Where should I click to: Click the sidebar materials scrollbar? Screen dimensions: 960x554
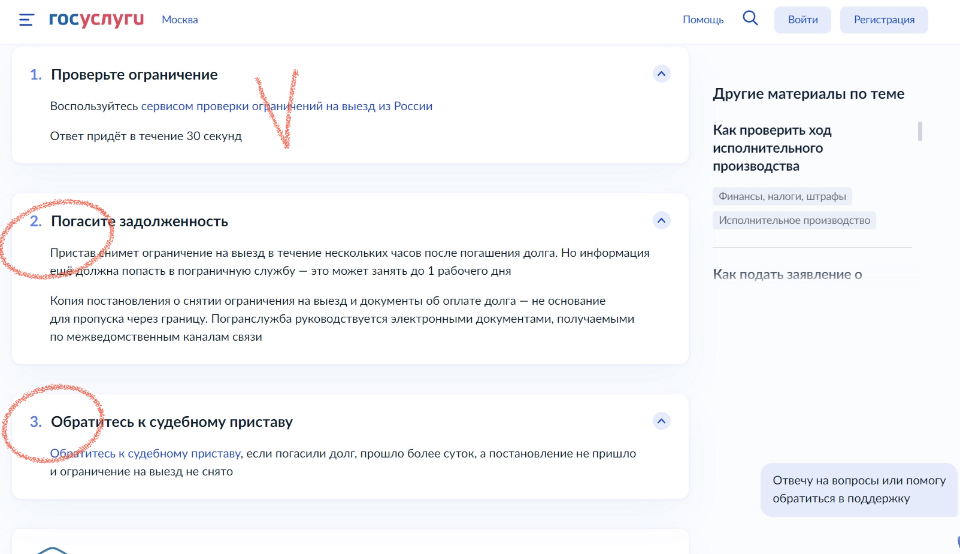[x=920, y=131]
